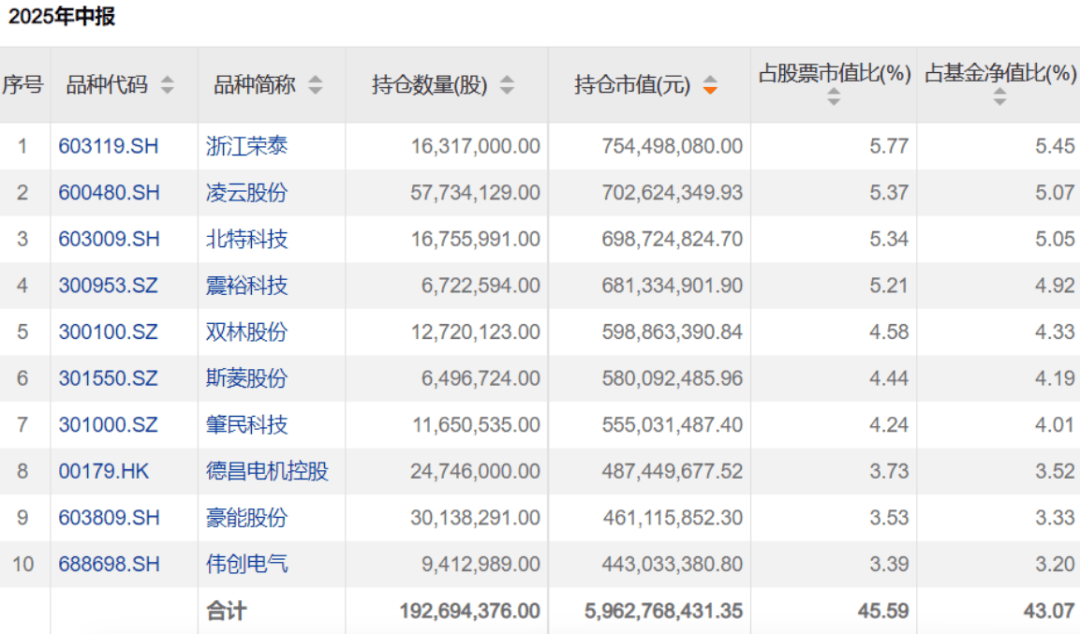This screenshot has height=634, width=1080.
Task: Open stock code 600480.SH
Action: pyautogui.click(x=108, y=193)
